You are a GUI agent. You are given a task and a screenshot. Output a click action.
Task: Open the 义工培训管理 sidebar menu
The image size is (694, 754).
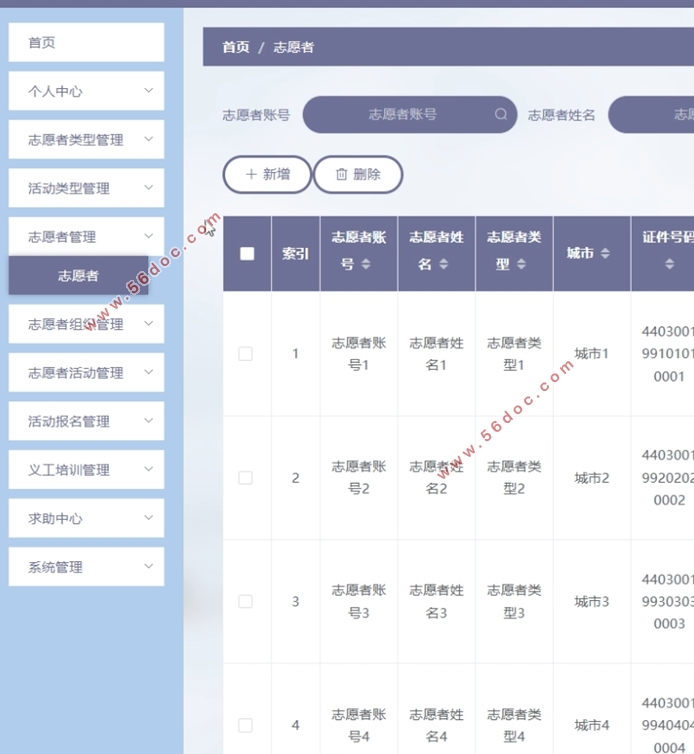(86, 470)
